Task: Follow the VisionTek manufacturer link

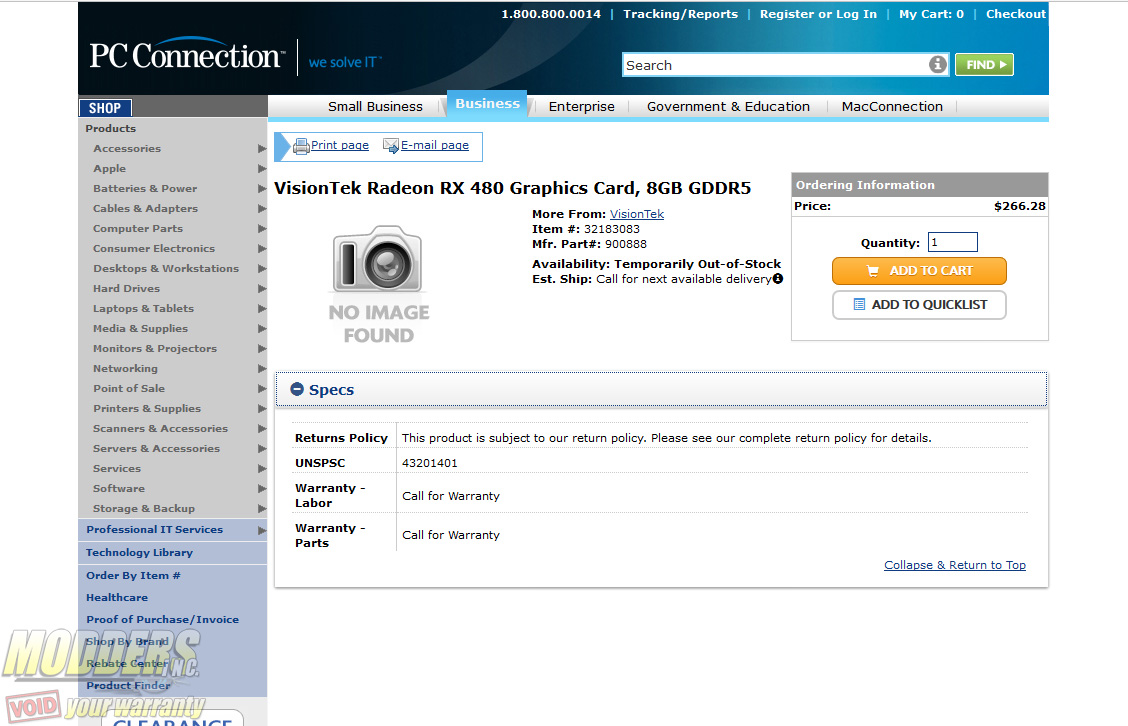Action: click(x=637, y=214)
